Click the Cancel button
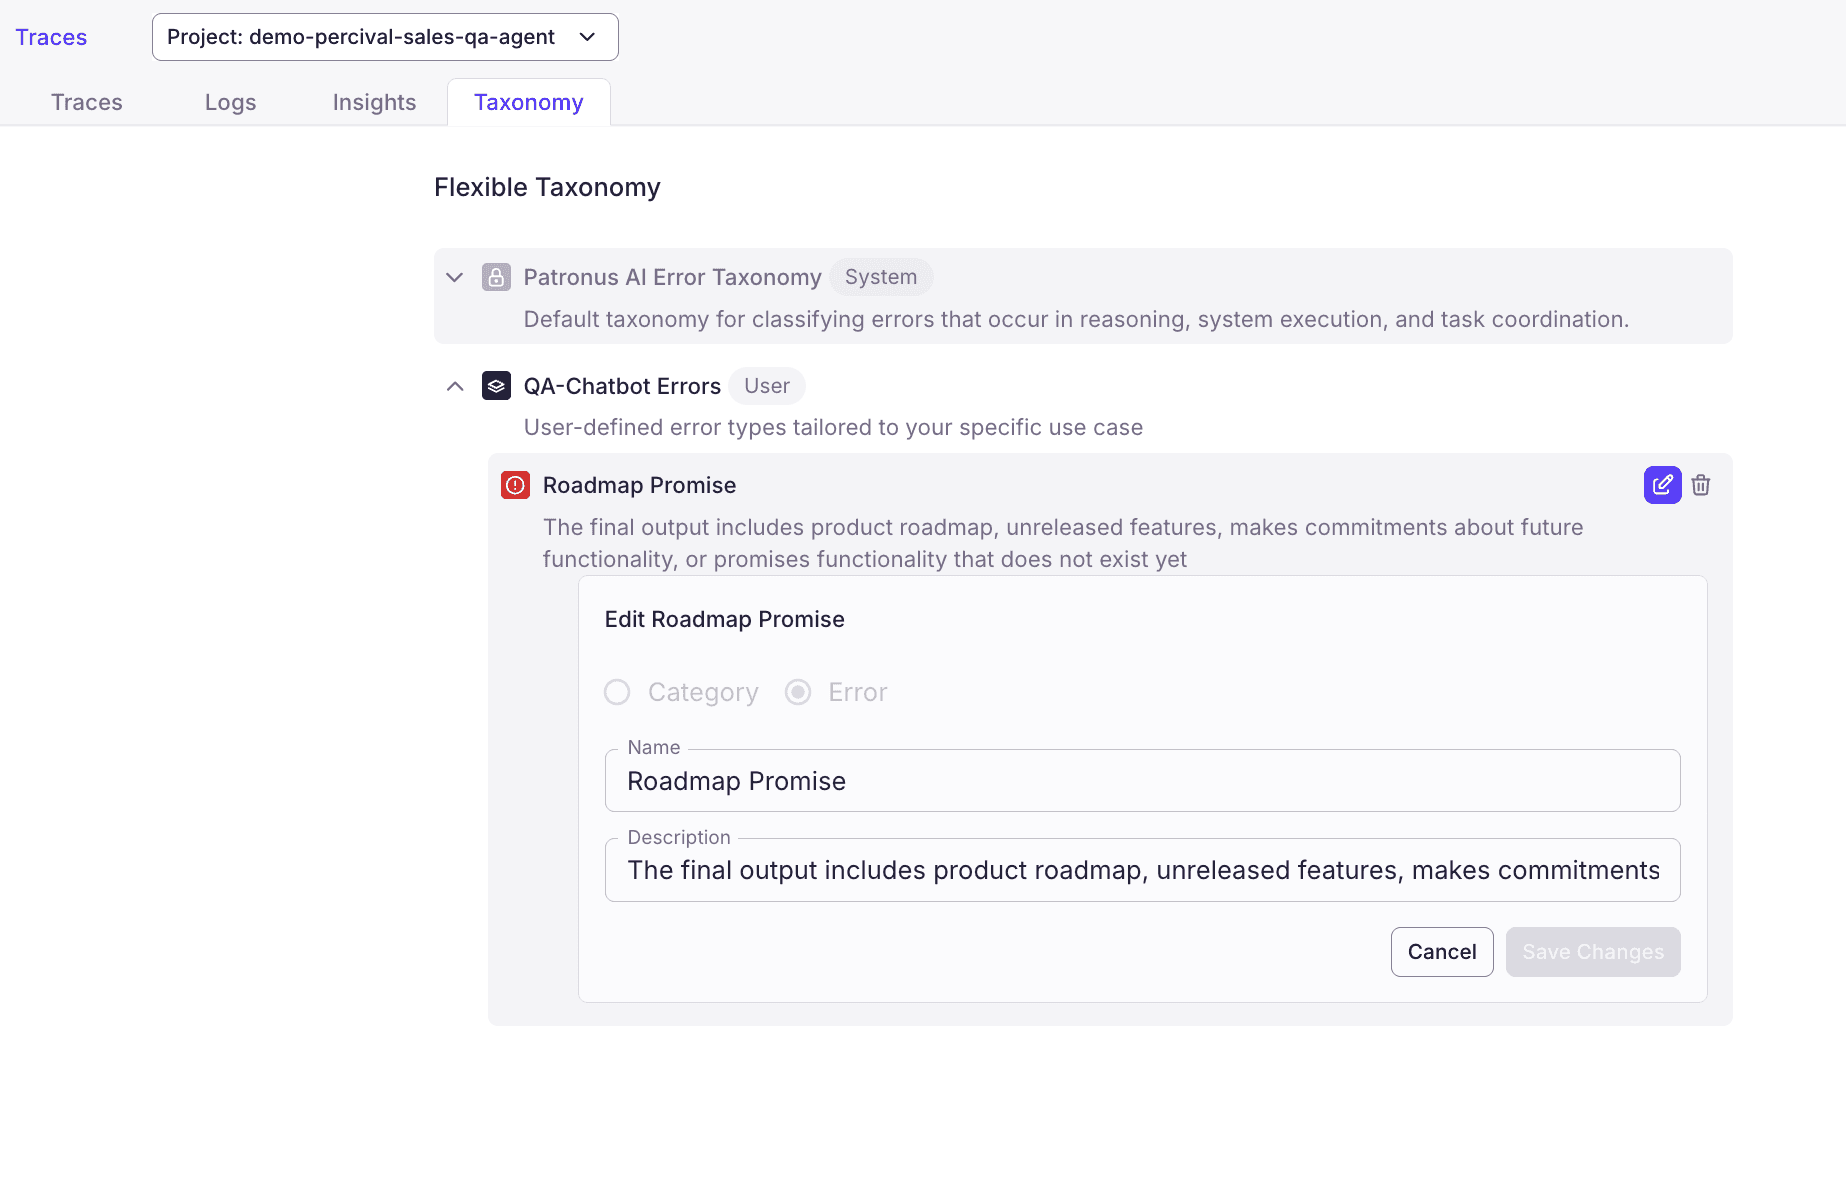The width and height of the screenshot is (1846, 1196). click(1441, 952)
